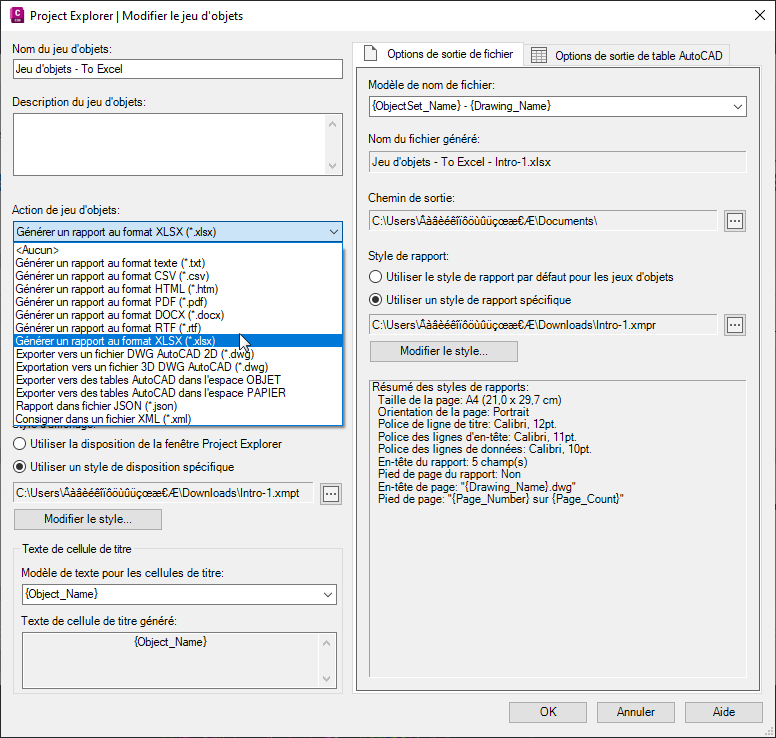
Task: Switch to Options de sortie de fichier tab
Action: (438, 54)
